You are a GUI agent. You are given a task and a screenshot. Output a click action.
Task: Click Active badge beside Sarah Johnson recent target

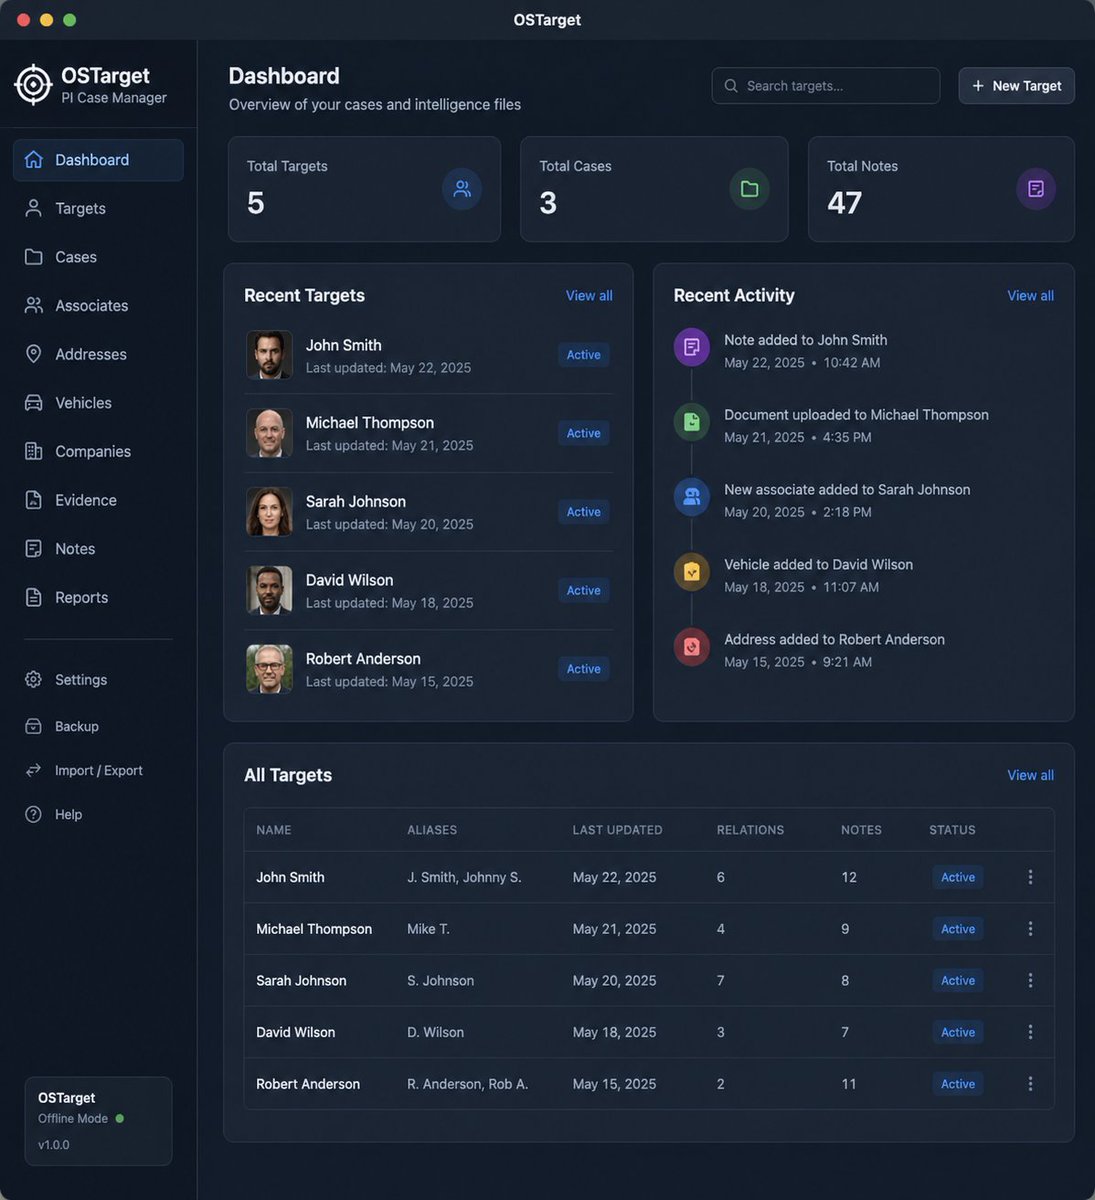pyautogui.click(x=583, y=512)
